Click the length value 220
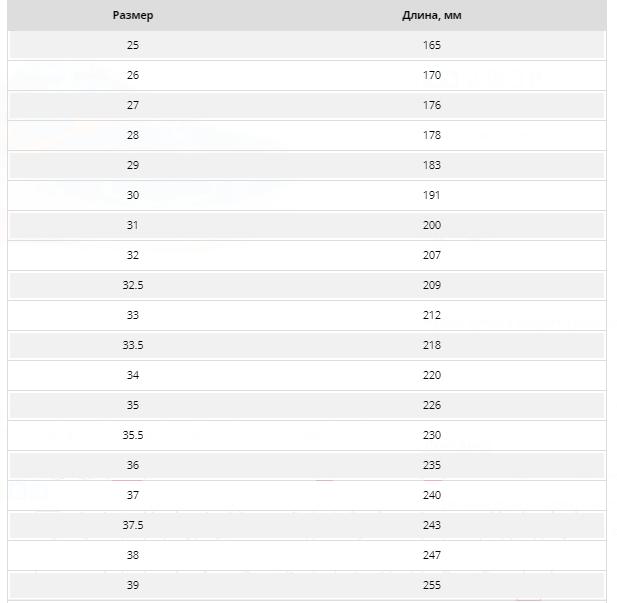This screenshot has width=617, height=603. (431, 375)
